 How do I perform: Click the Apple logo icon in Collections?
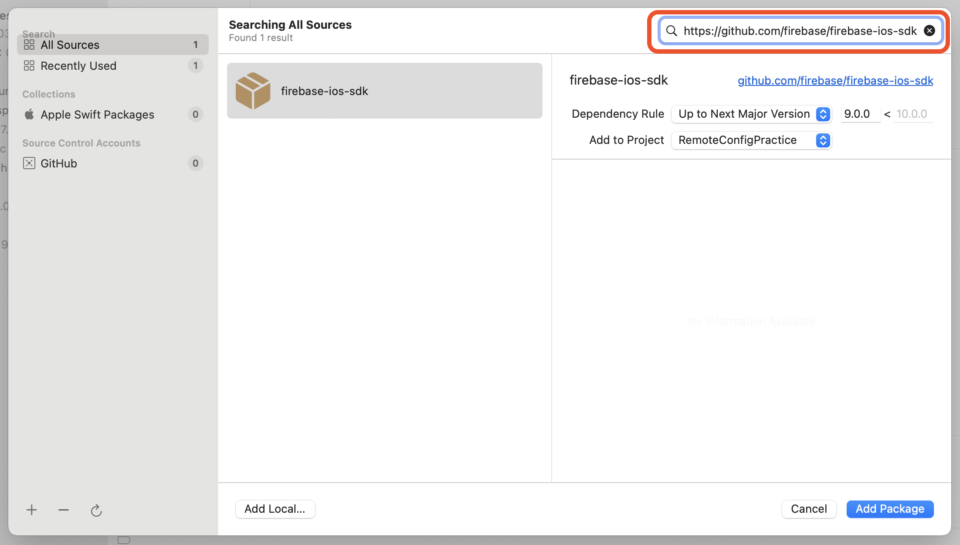tap(29, 115)
